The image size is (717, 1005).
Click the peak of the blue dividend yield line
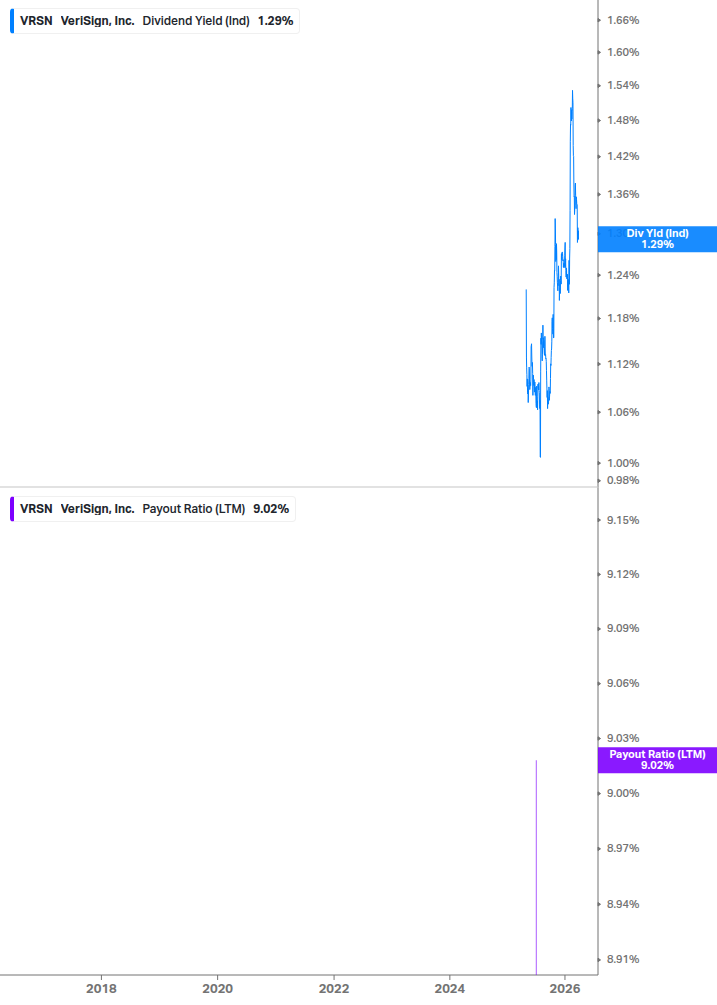click(572, 91)
